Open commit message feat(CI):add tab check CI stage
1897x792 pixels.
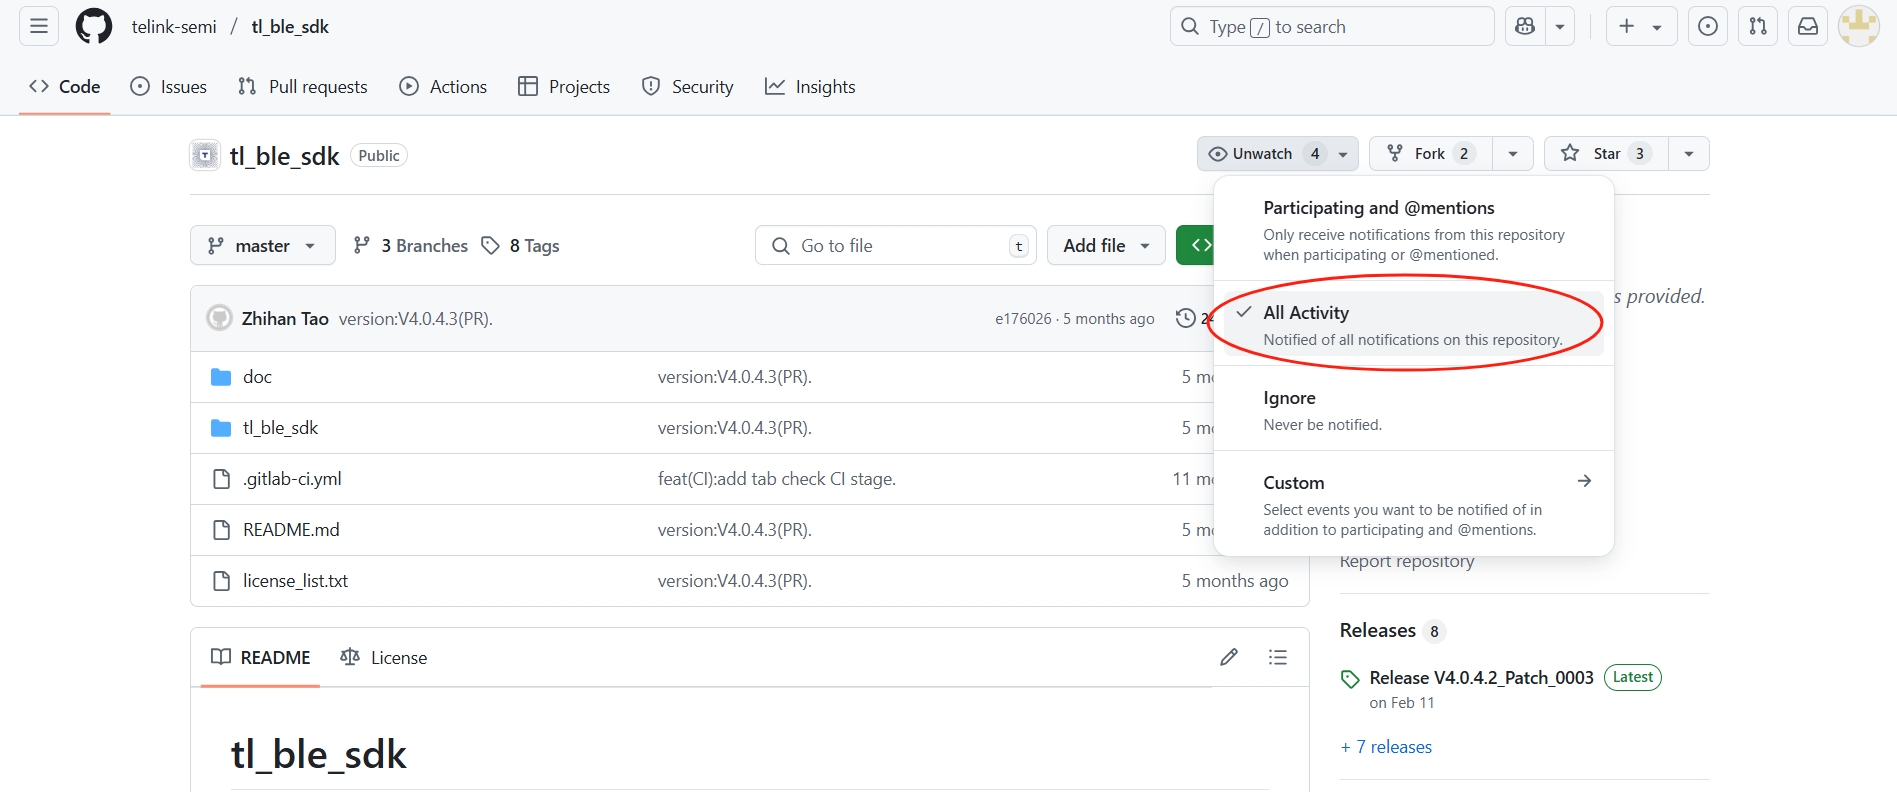click(777, 479)
